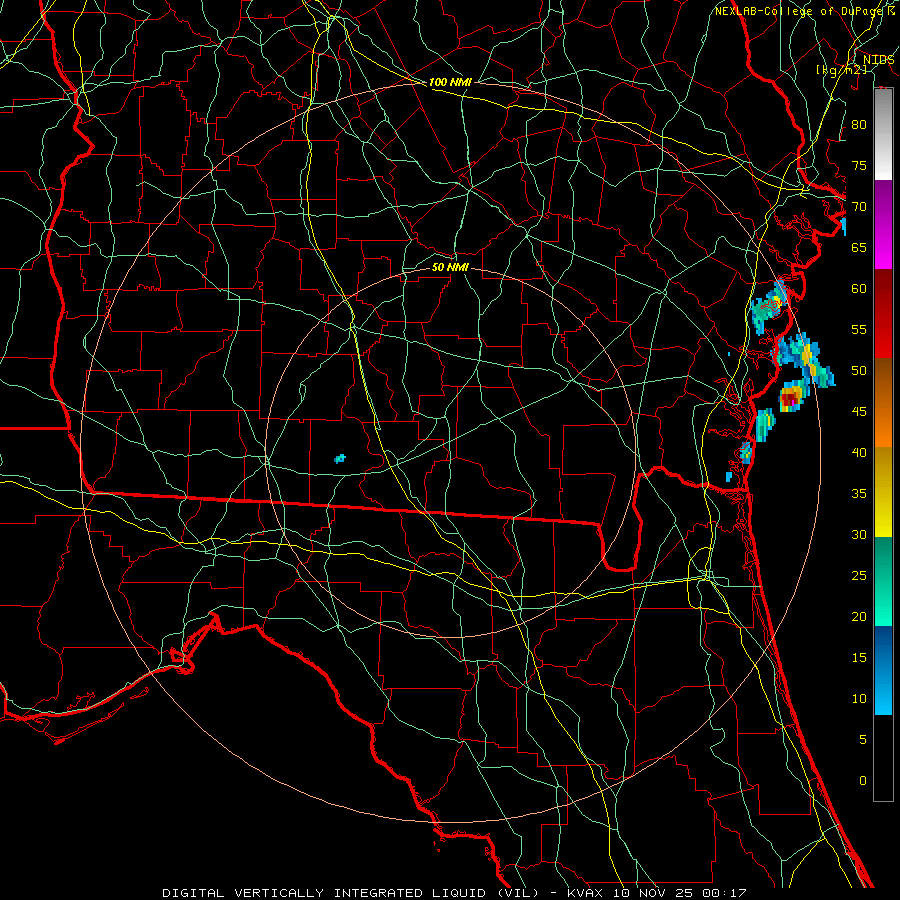Click the intense red-magenta storm cell core offshore
Screen dimensions: 900x900
click(790, 398)
